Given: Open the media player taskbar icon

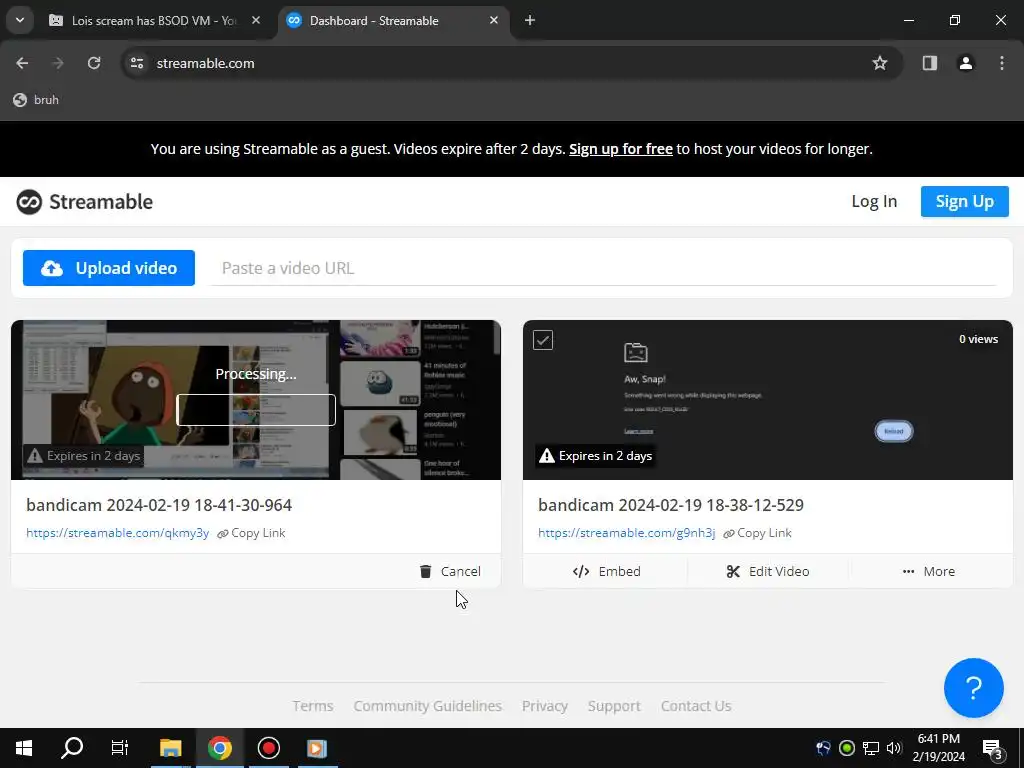Looking at the screenshot, I should (317, 748).
